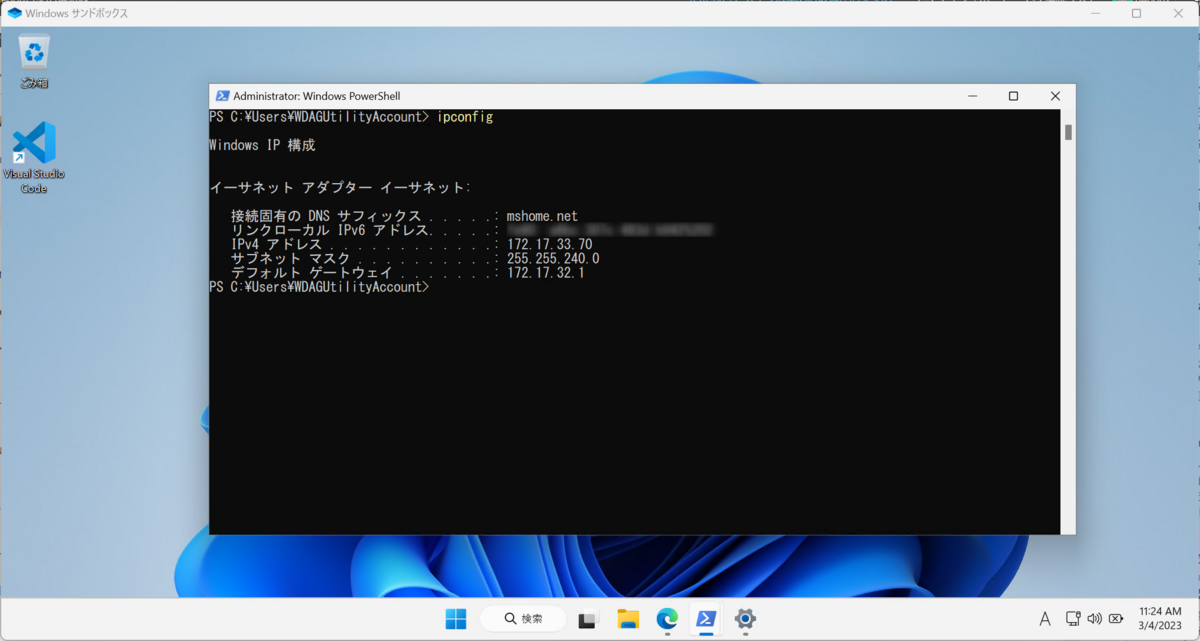This screenshot has height=641, width=1200.
Task: Open network status icon in system tray
Action: [x=1073, y=619]
